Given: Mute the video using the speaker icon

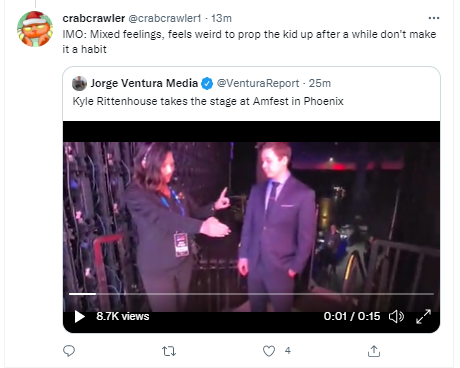Looking at the screenshot, I should (x=396, y=316).
